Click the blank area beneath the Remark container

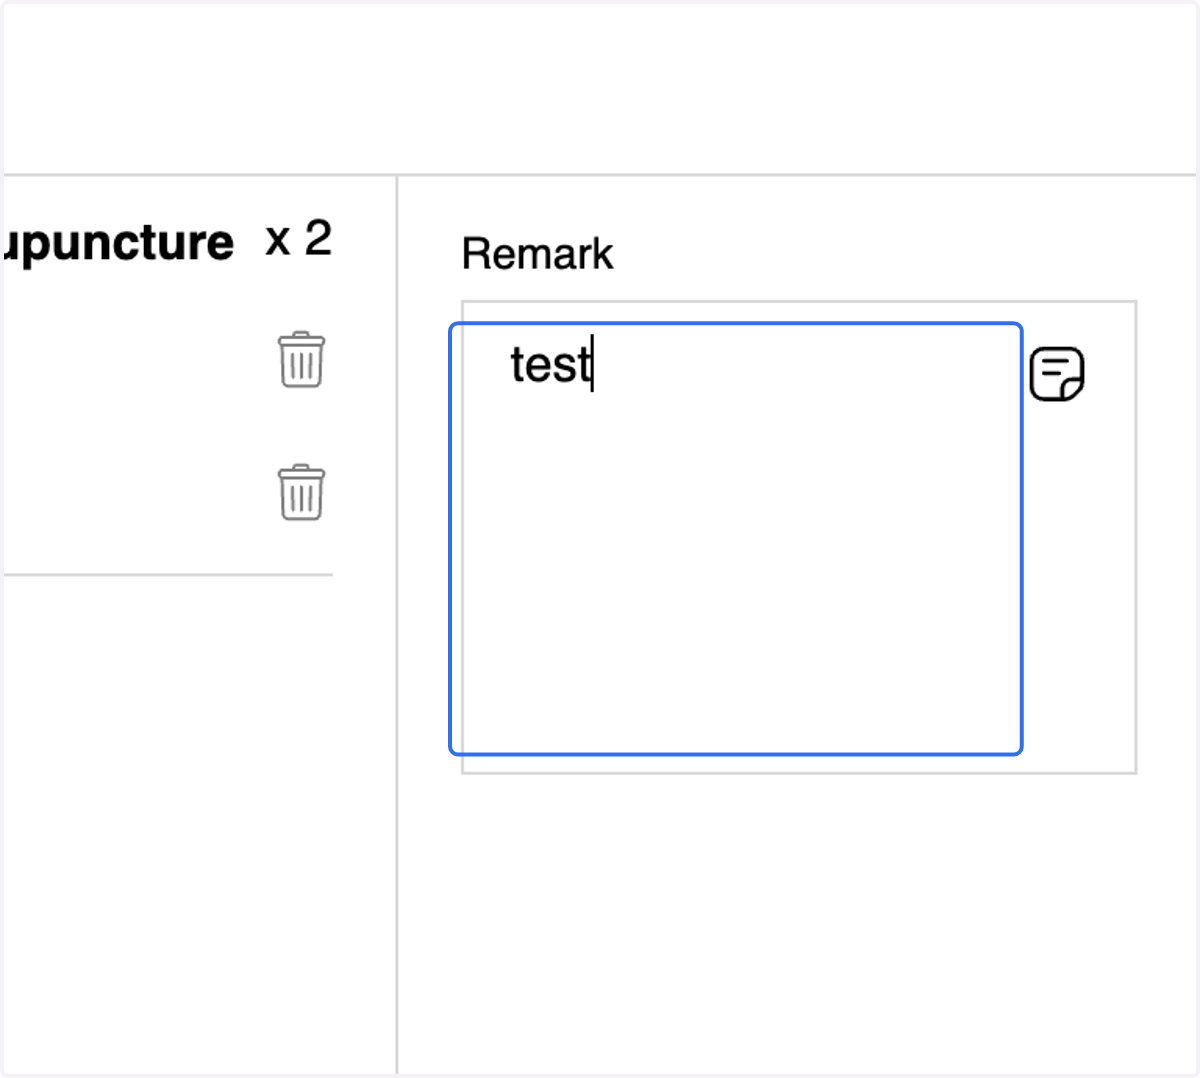coord(798,920)
